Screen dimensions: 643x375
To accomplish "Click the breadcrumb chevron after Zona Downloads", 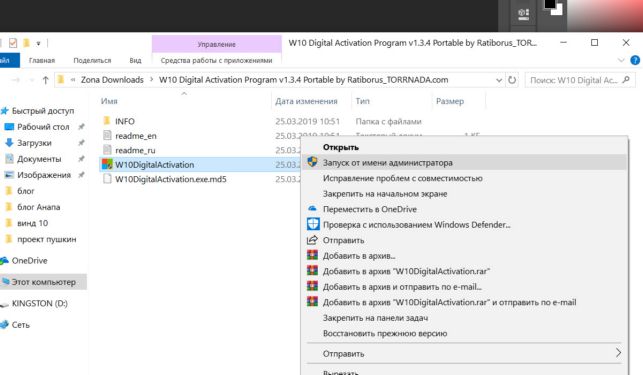I will point(151,80).
